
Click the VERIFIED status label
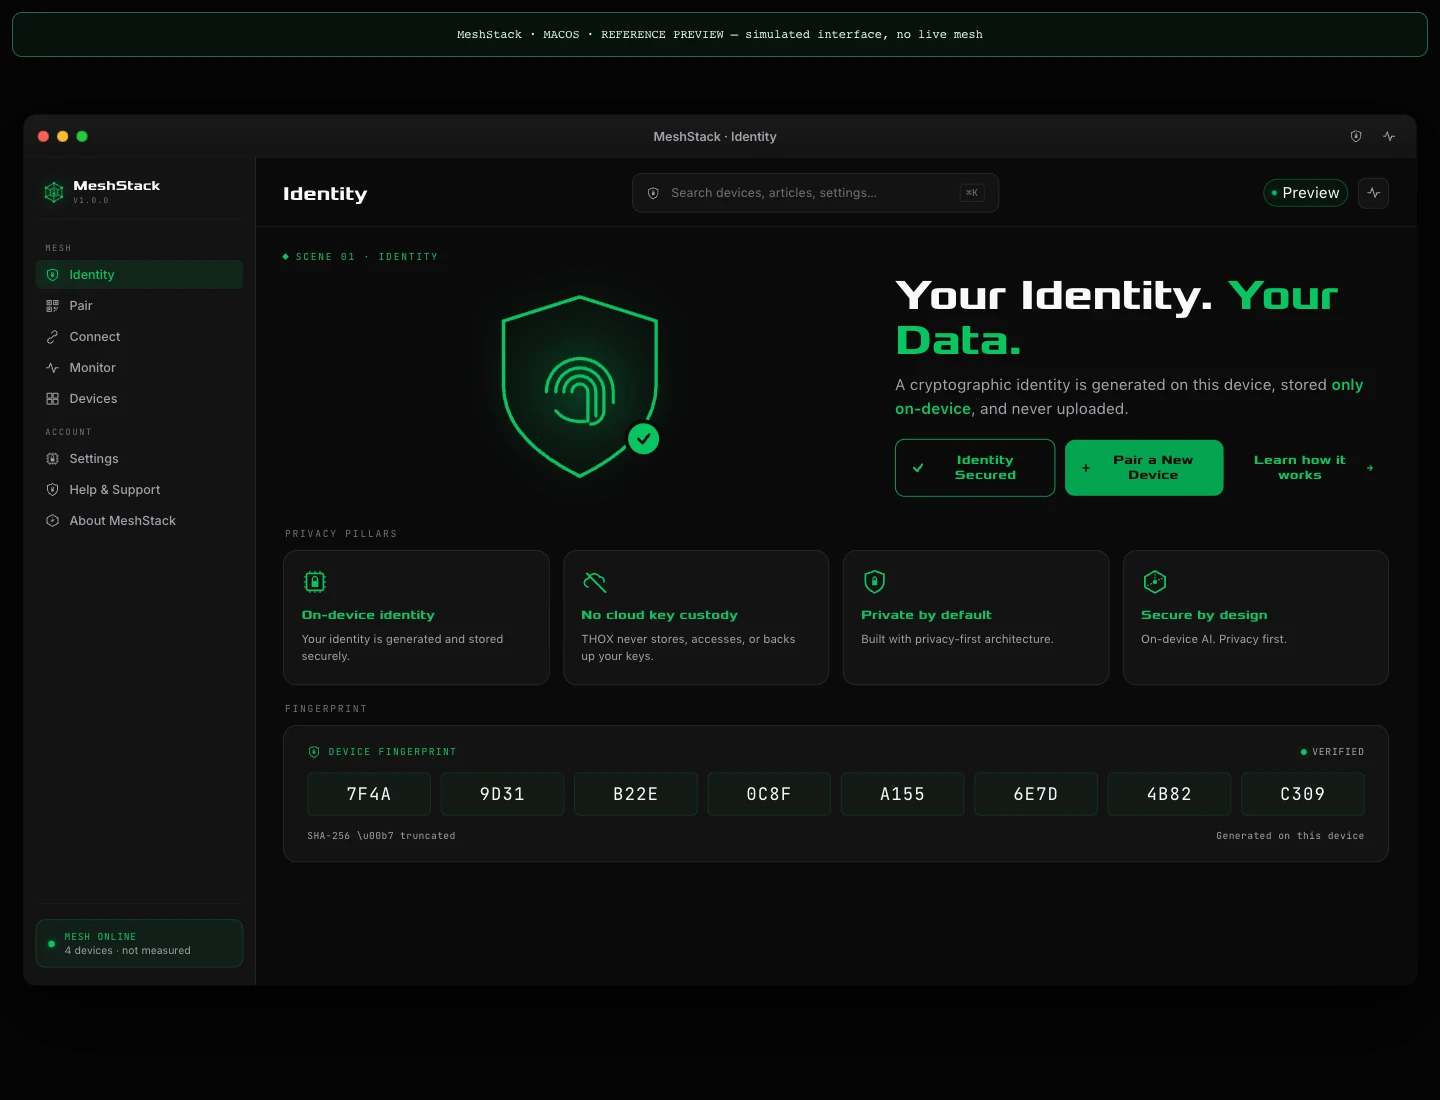pyautogui.click(x=1332, y=752)
